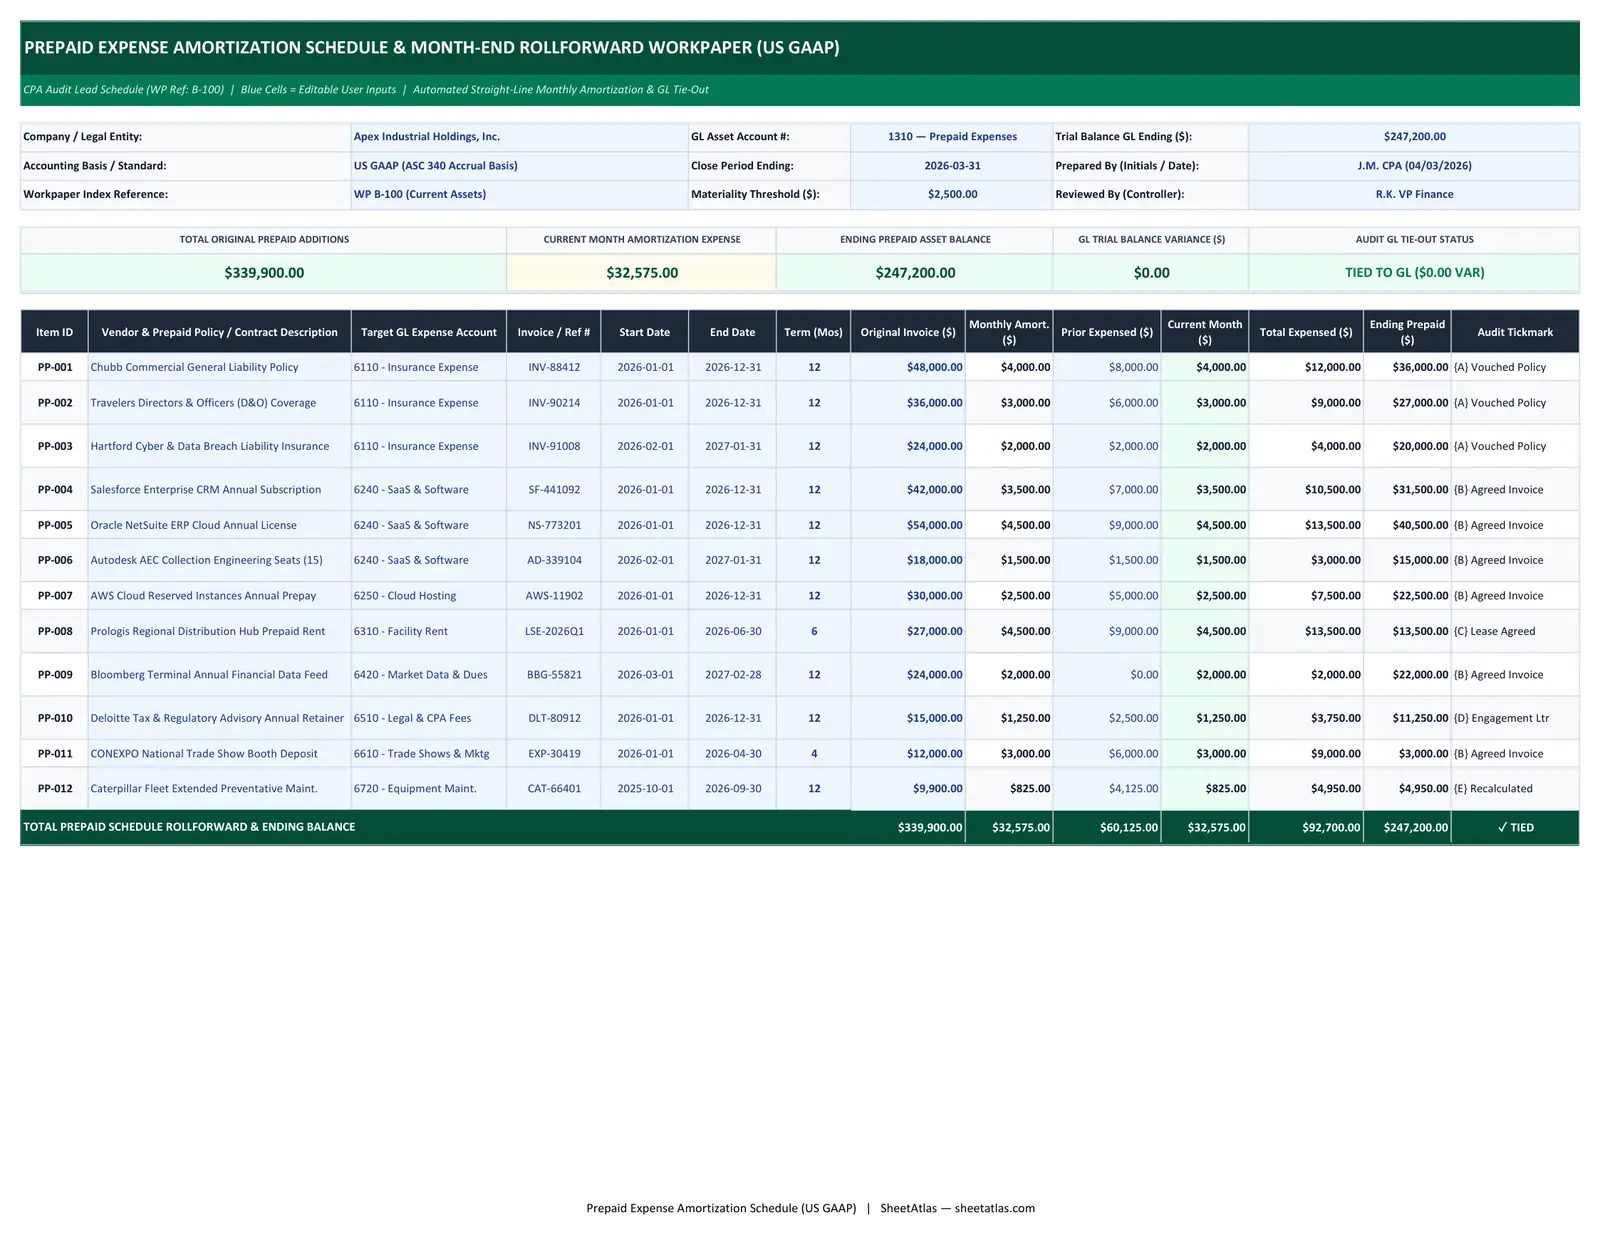
Task: Click invoice reference SF-441092
Action: (554, 490)
